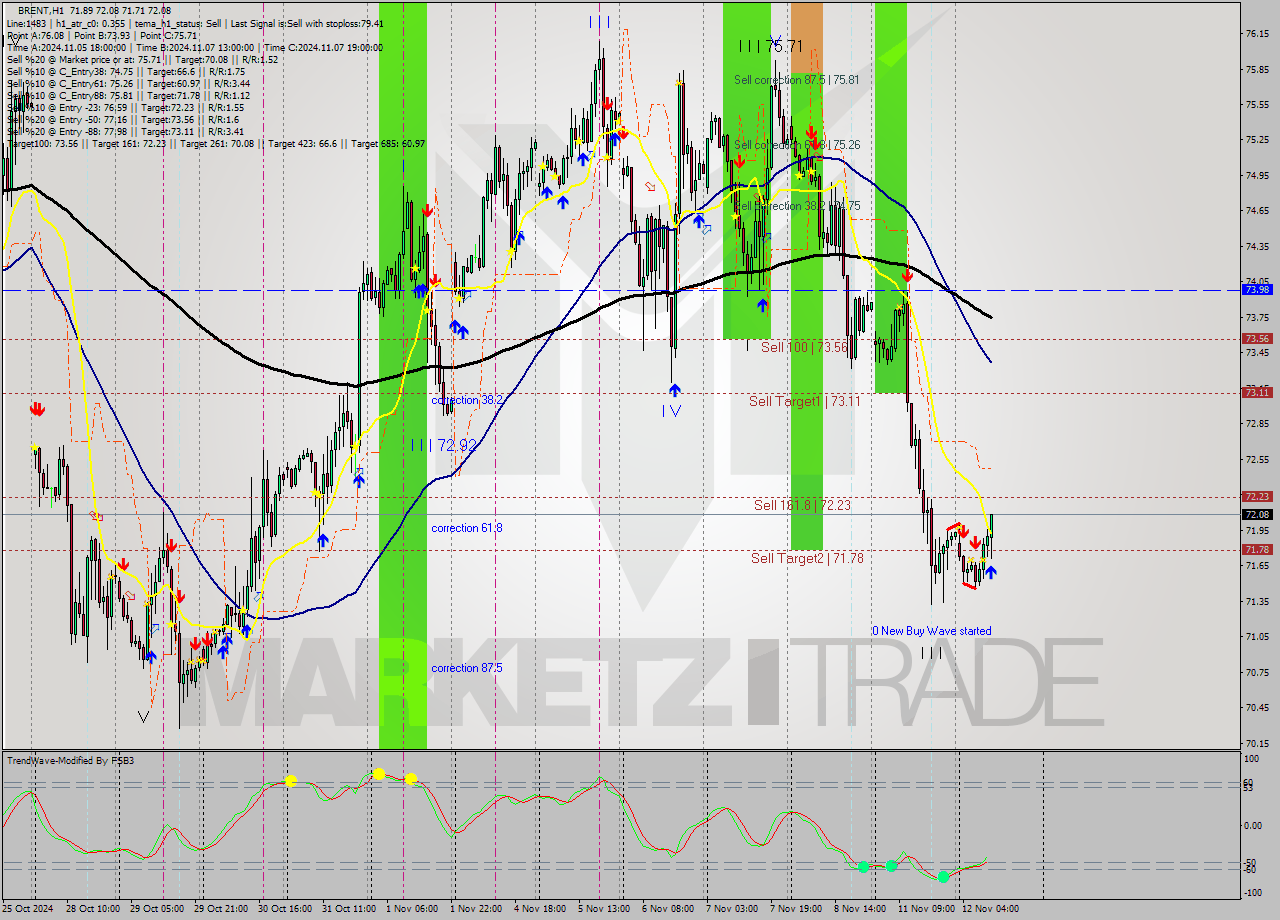Click the '8 Nov 14:00' time label
Image resolution: width=1280 pixels, height=920 pixels.
(859, 909)
